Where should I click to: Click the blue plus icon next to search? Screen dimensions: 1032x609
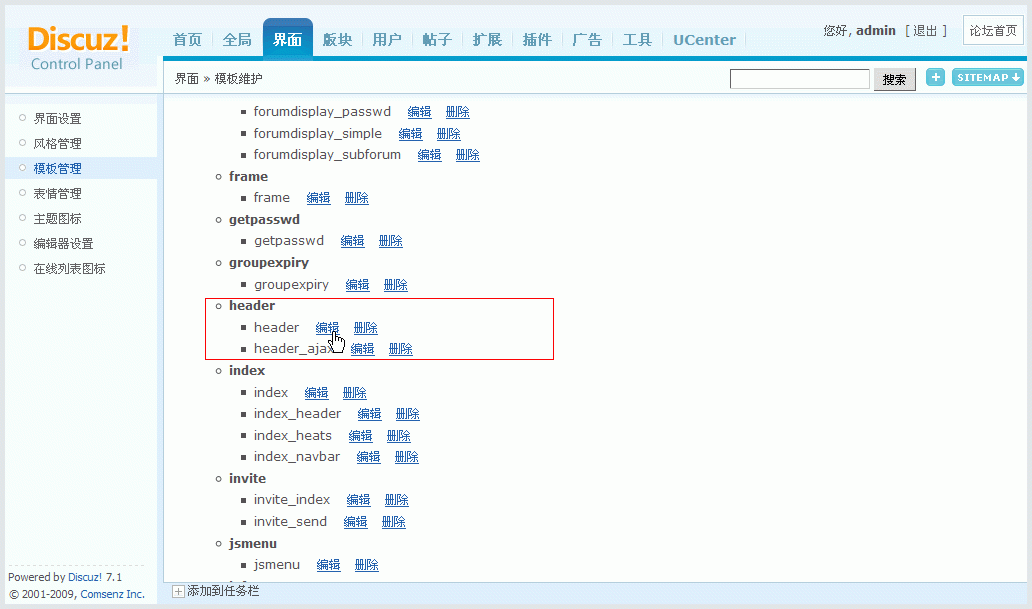[x=935, y=78]
